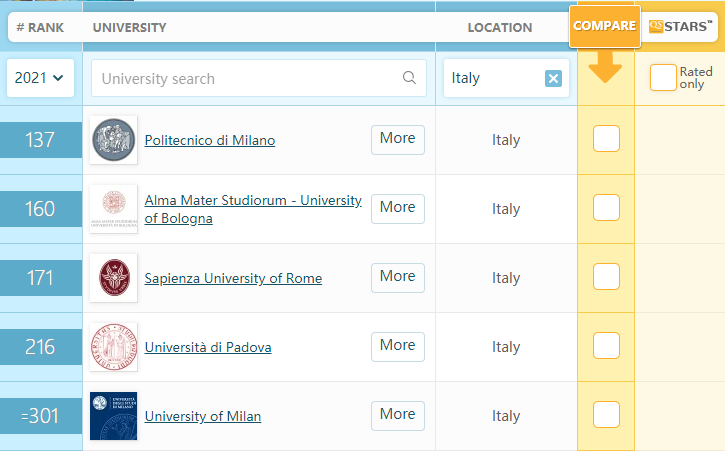Select rank cell 160
The height and width of the screenshot is (451, 725).
coord(41,209)
